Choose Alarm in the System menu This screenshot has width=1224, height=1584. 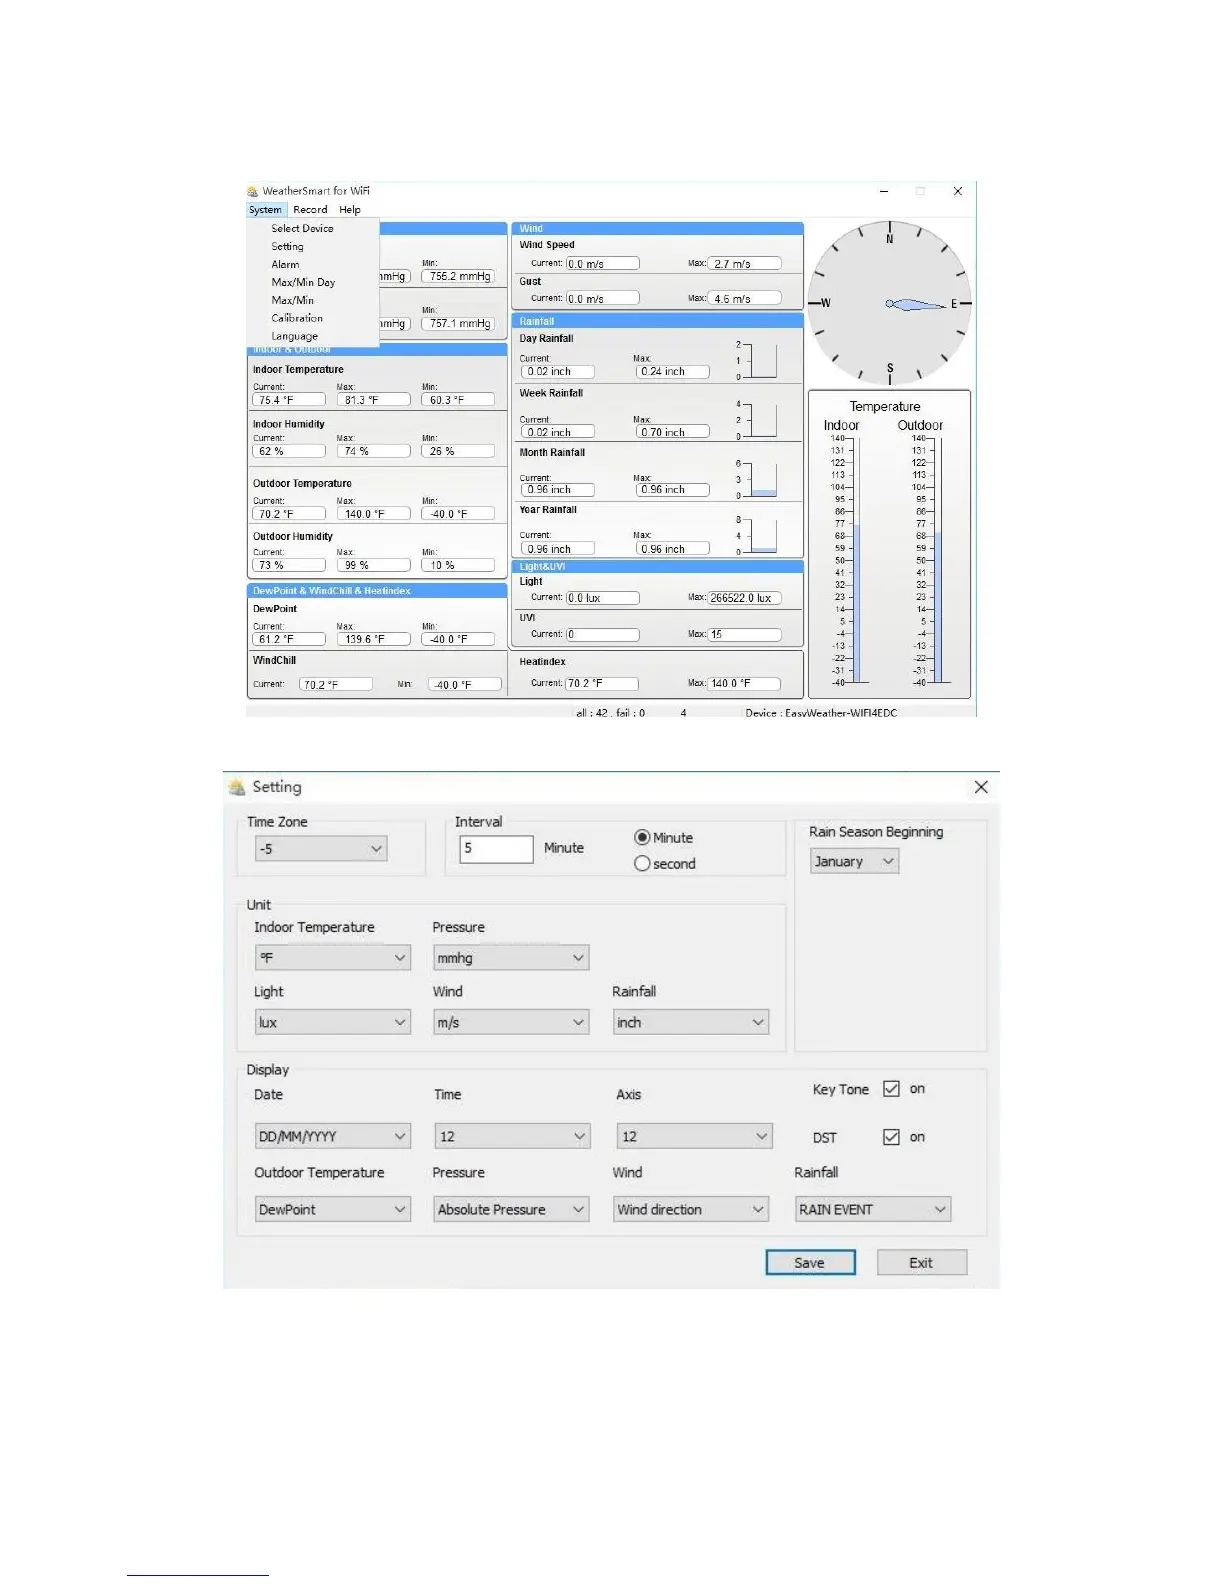click(x=285, y=264)
